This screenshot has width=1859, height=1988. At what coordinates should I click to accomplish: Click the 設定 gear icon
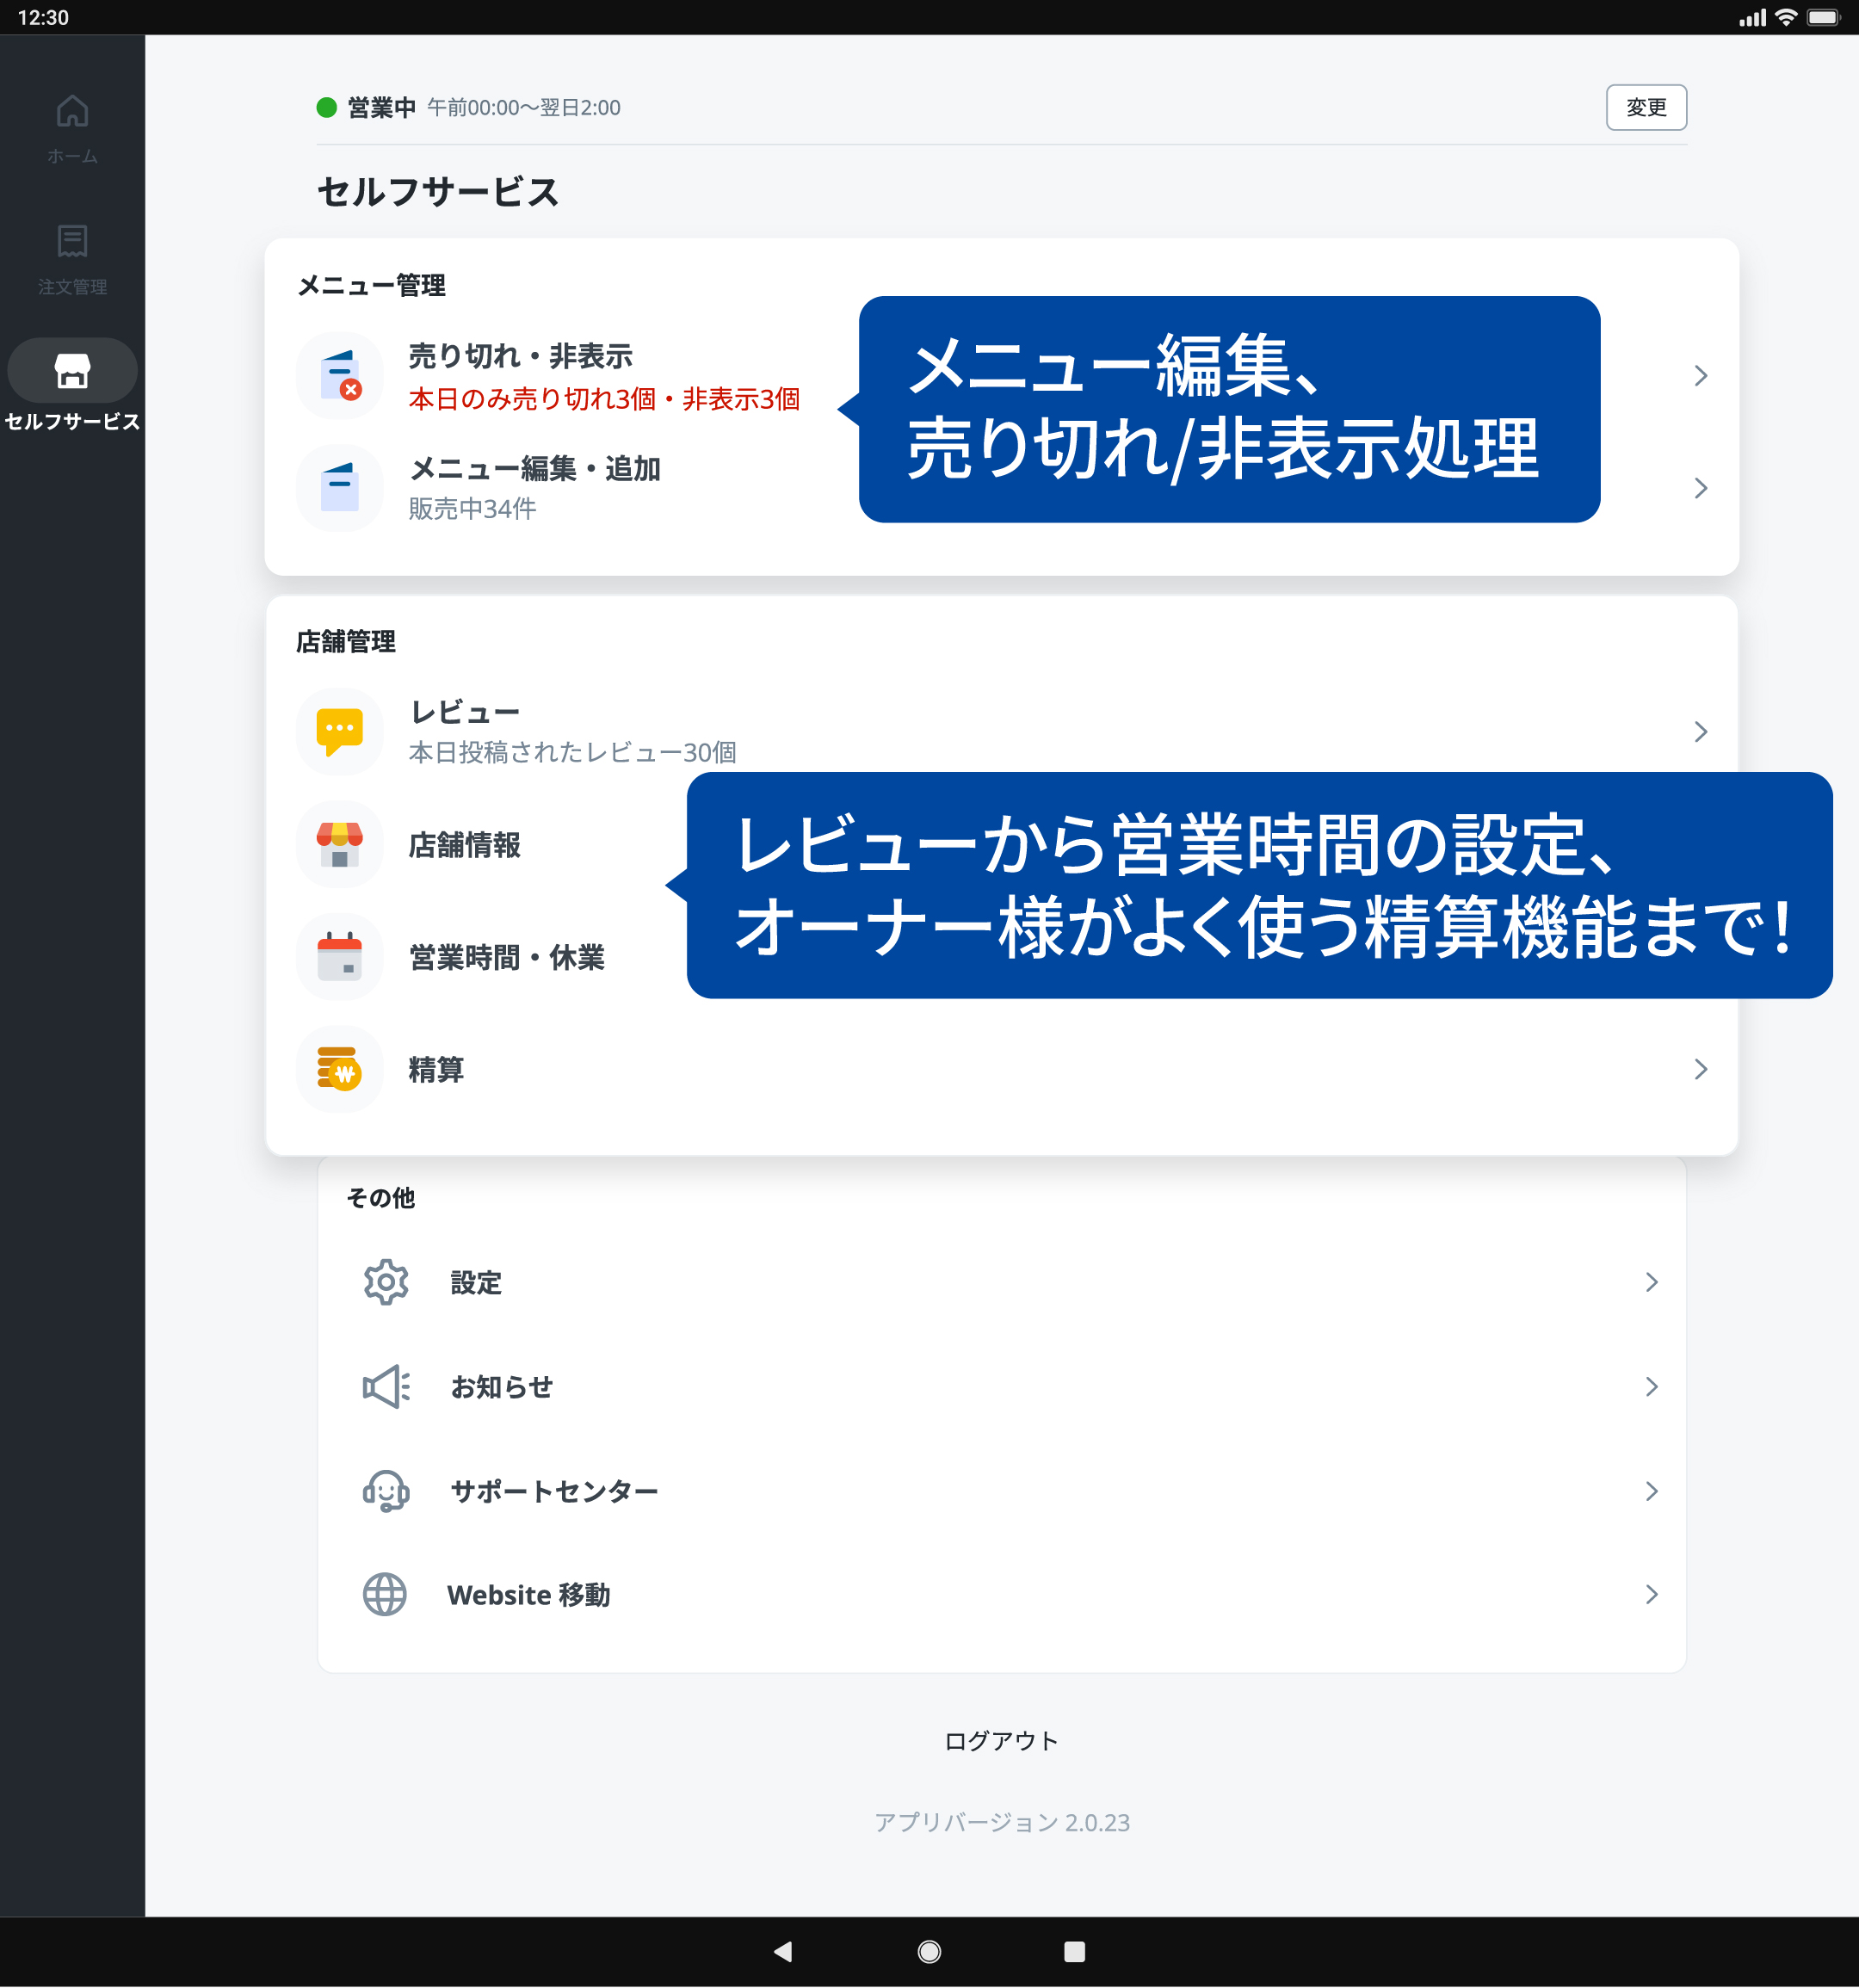pos(386,1282)
